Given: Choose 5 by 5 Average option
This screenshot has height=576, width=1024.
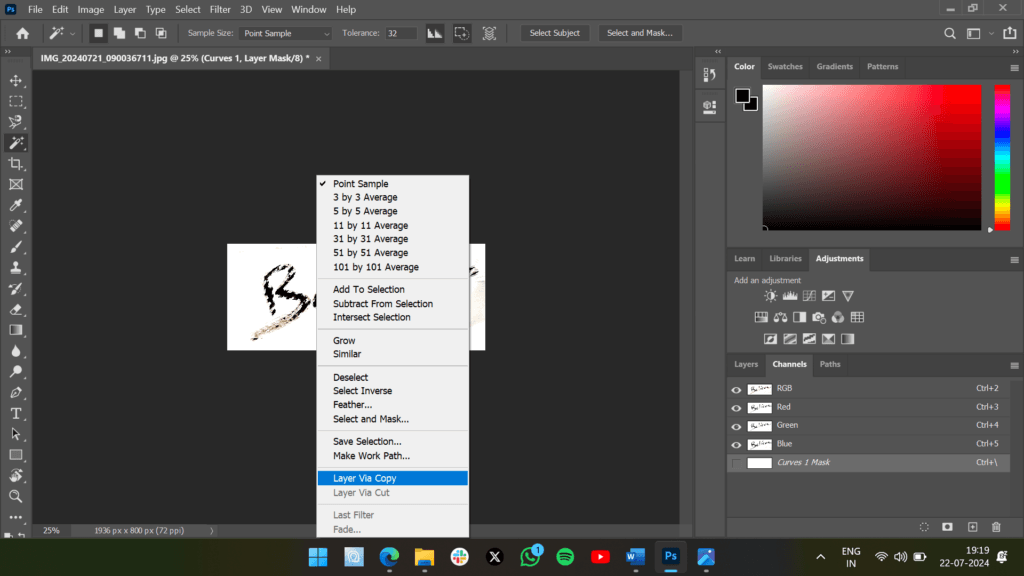Looking at the screenshot, I should (x=365, y=211).
